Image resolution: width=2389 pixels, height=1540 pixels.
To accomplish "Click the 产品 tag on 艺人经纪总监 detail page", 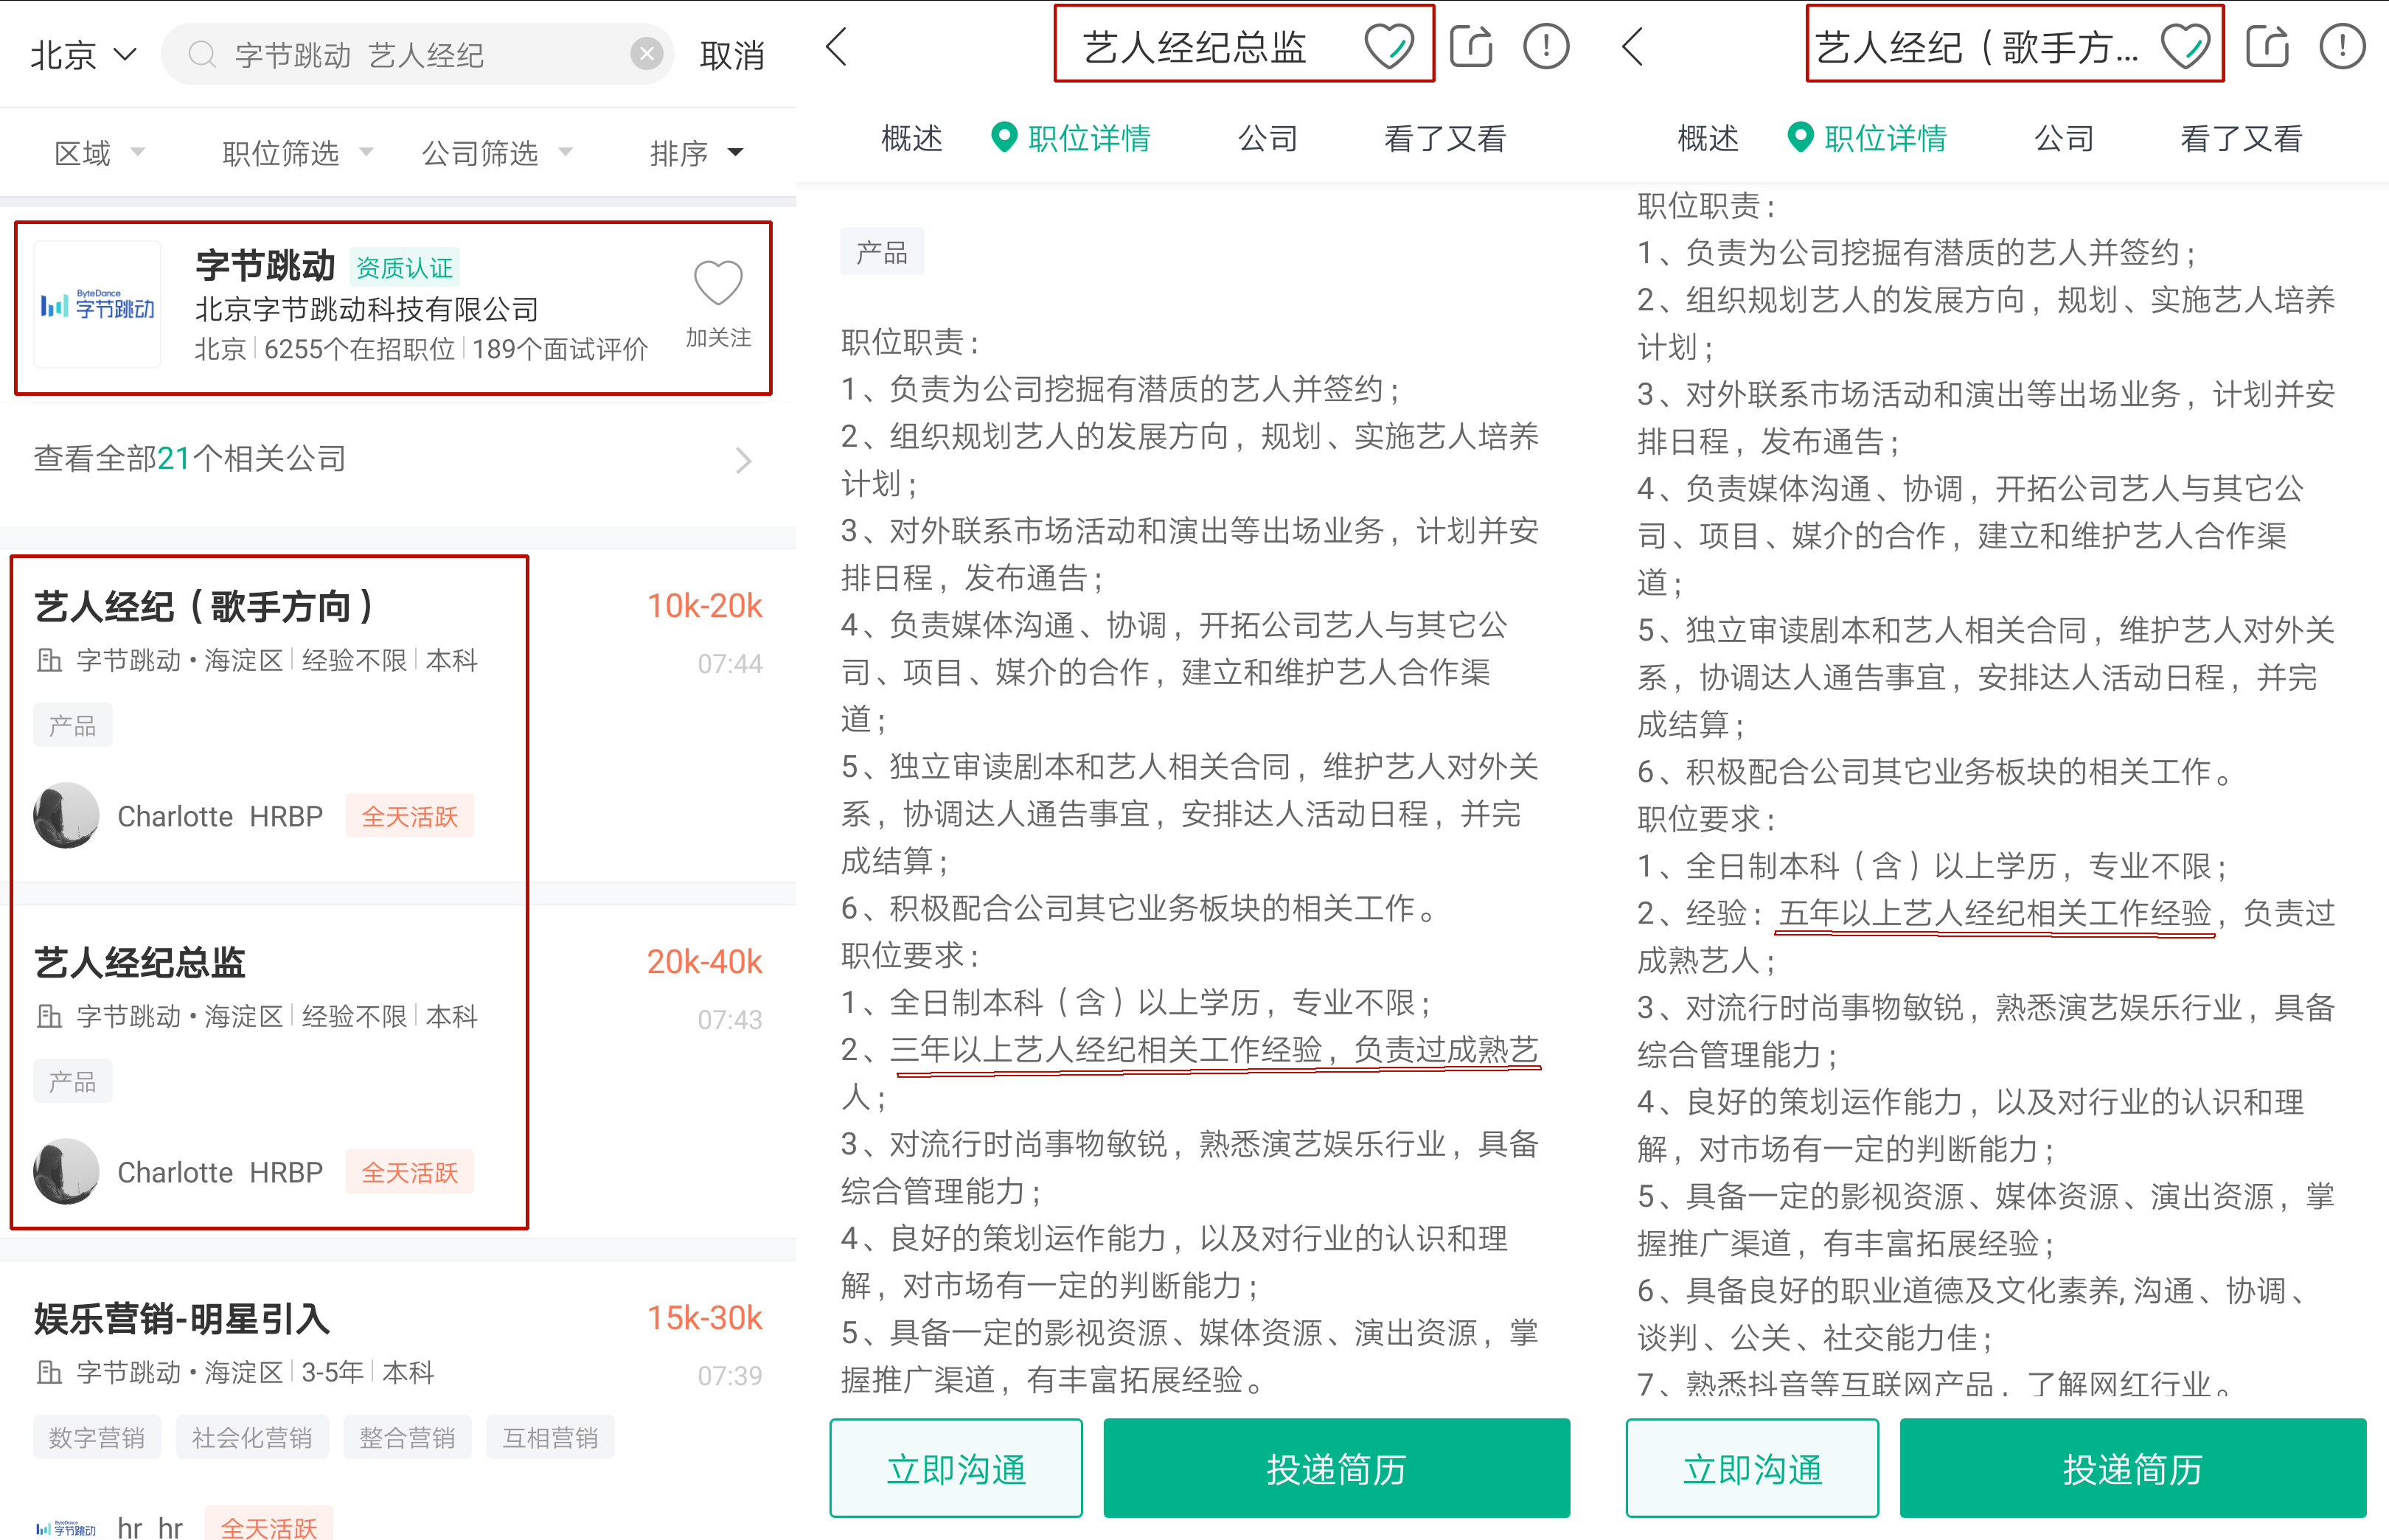I will tap(882, 252).
